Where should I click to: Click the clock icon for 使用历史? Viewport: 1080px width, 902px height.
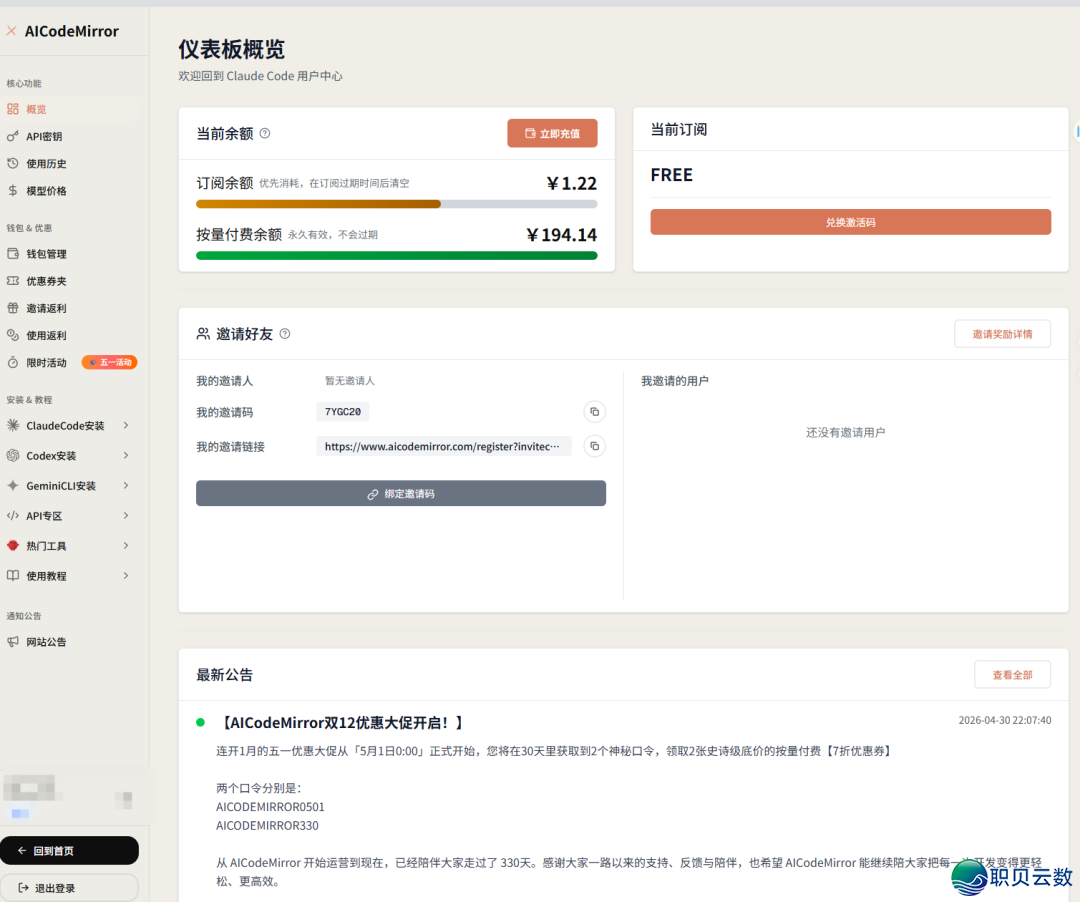pos(13,163)
